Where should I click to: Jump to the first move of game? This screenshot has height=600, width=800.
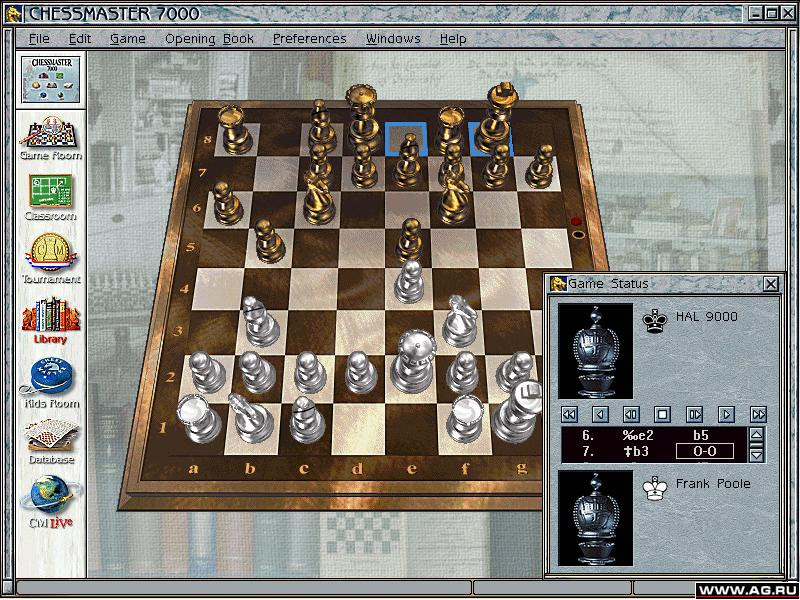tap(569, 414)
